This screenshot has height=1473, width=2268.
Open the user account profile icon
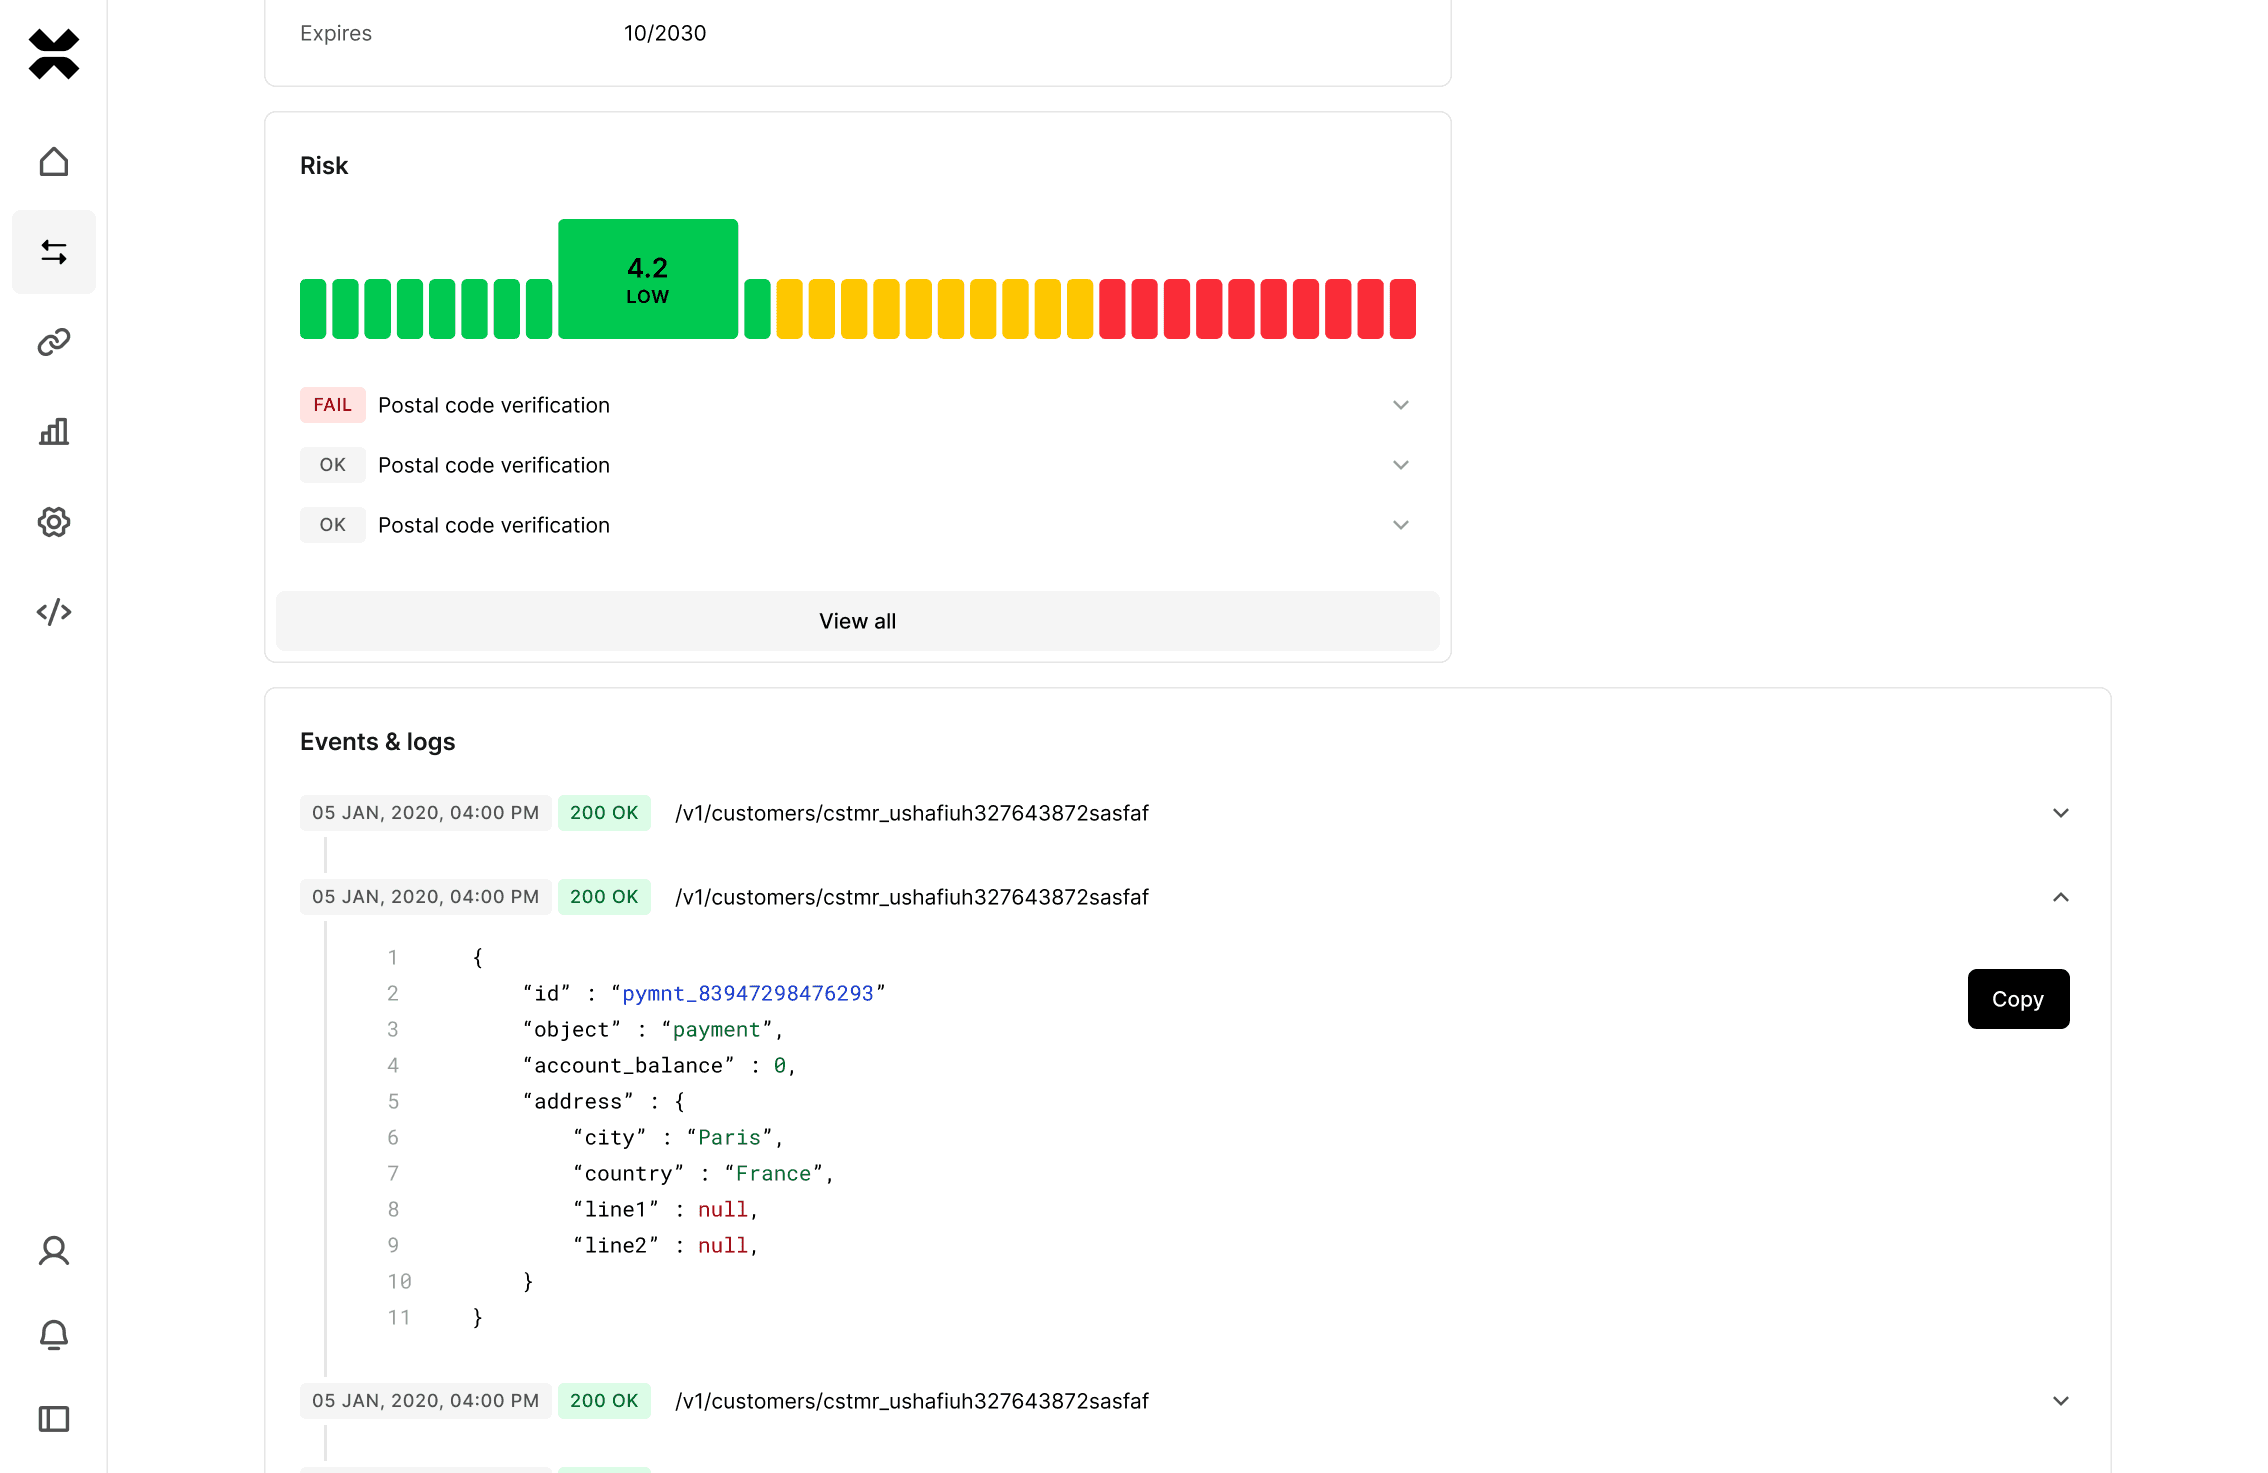tap(54, 1251)
